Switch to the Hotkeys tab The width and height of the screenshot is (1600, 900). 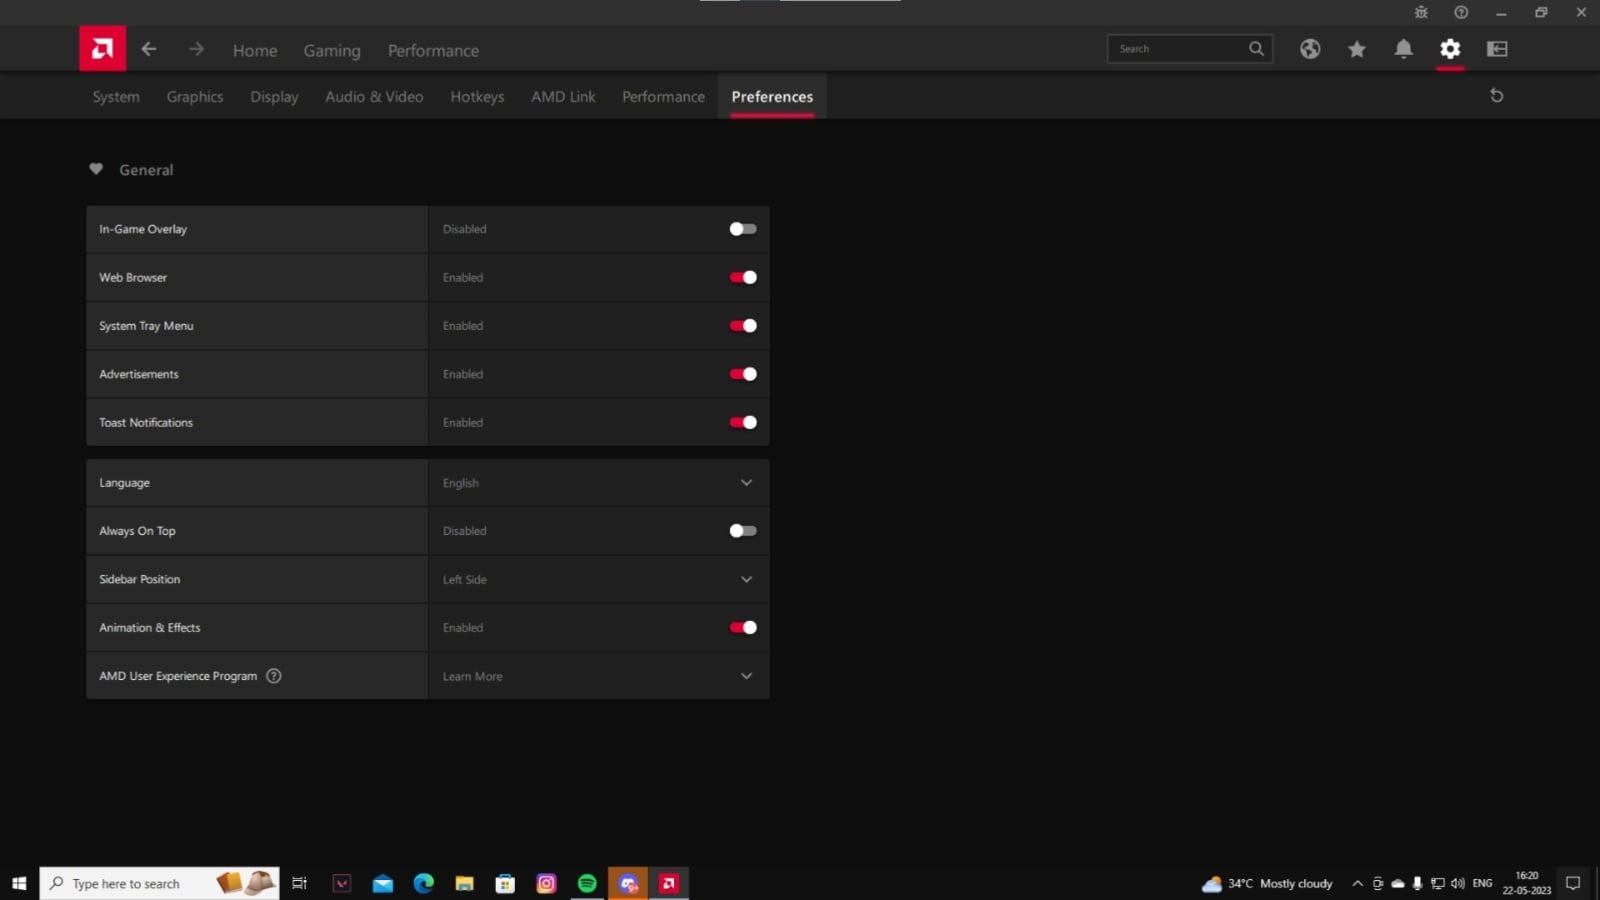click(x=477, y=96)
